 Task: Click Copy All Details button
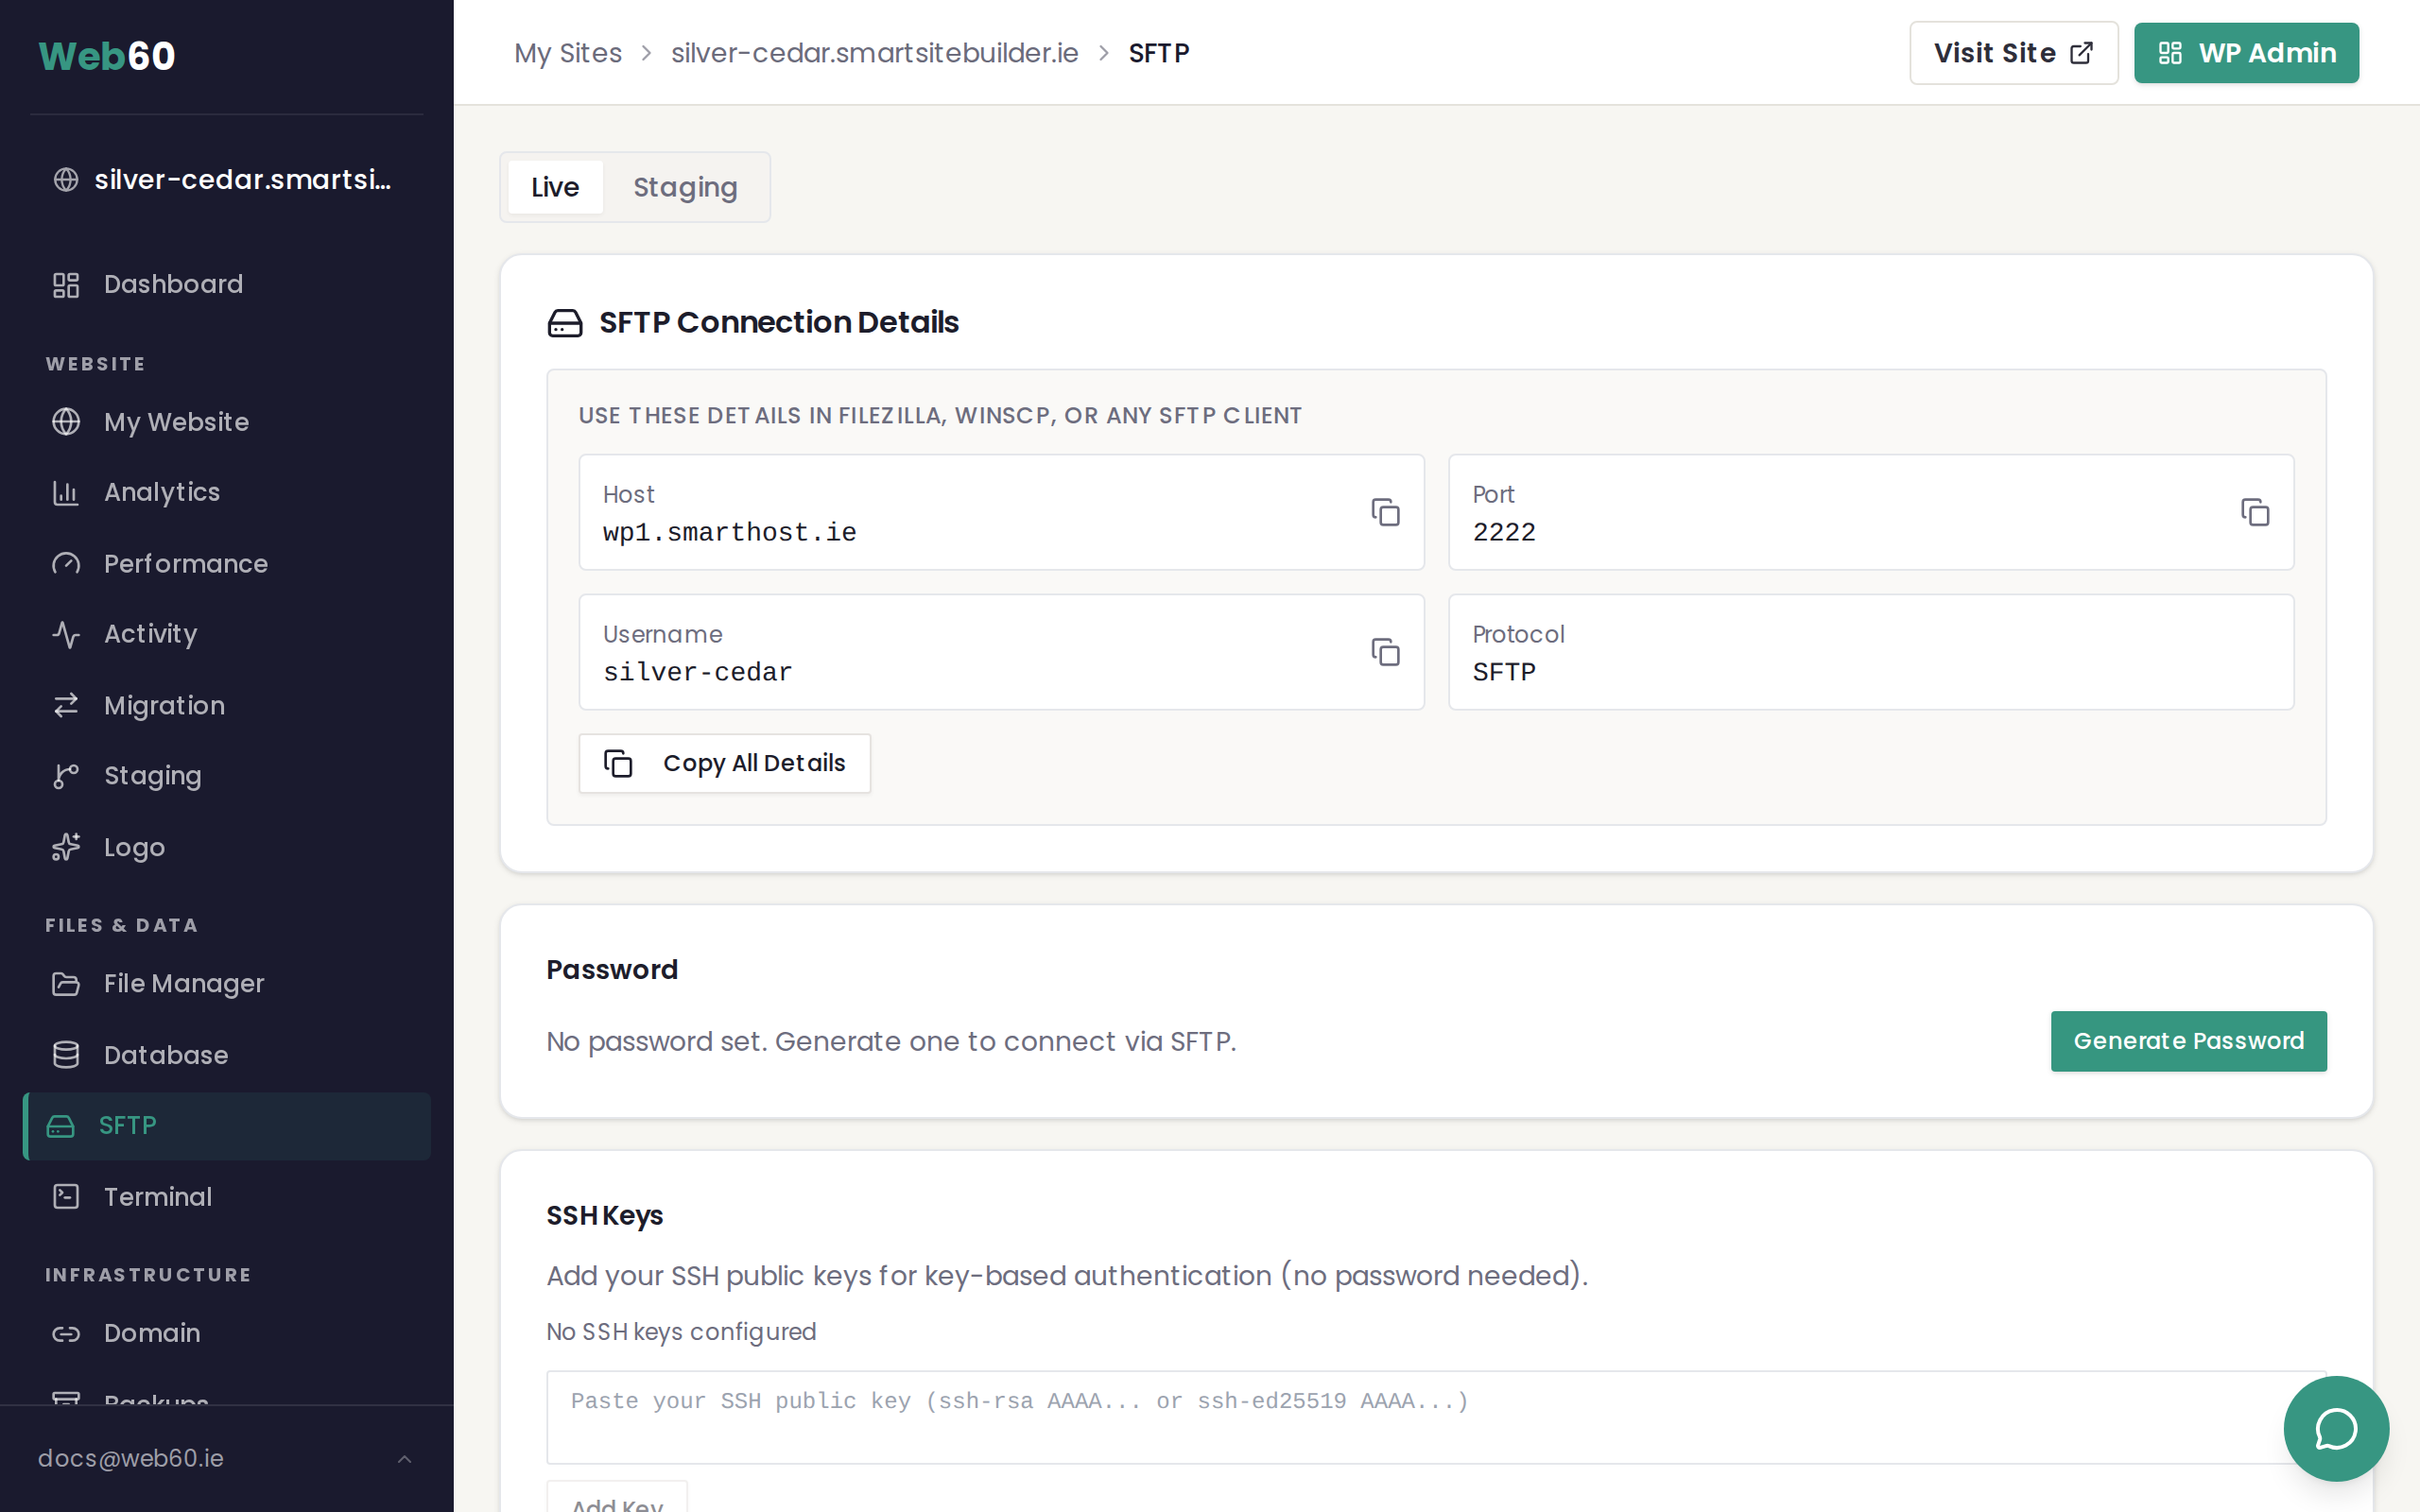(x=724, y=764)
